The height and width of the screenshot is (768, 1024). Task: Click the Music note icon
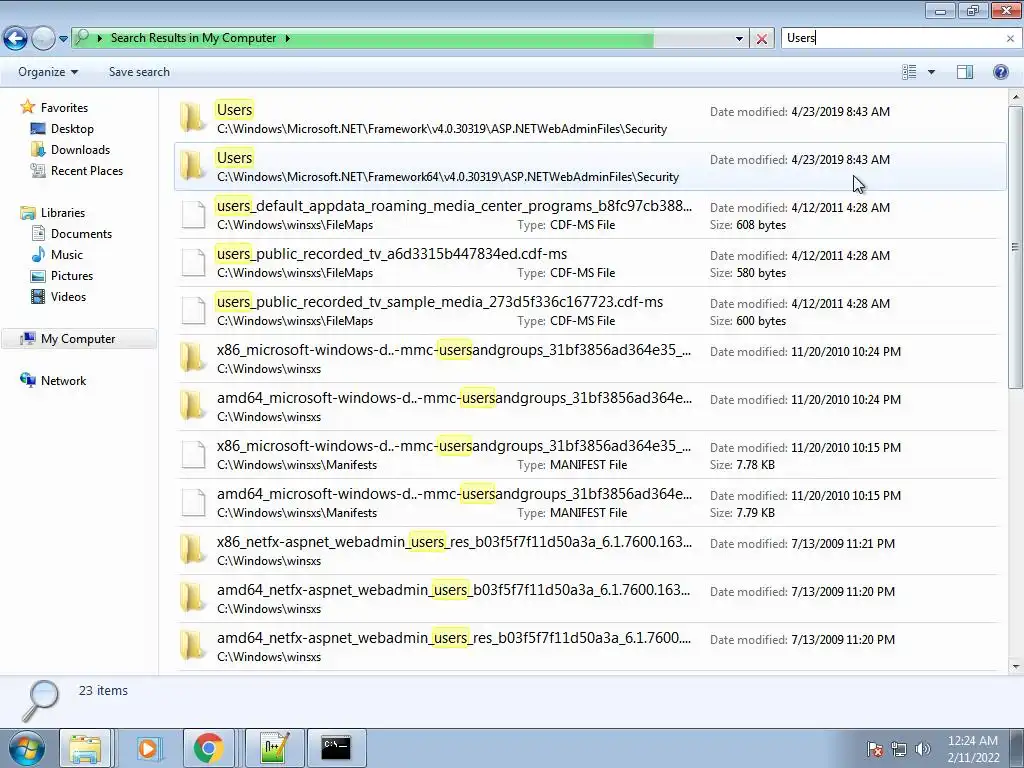click(38, 254)
